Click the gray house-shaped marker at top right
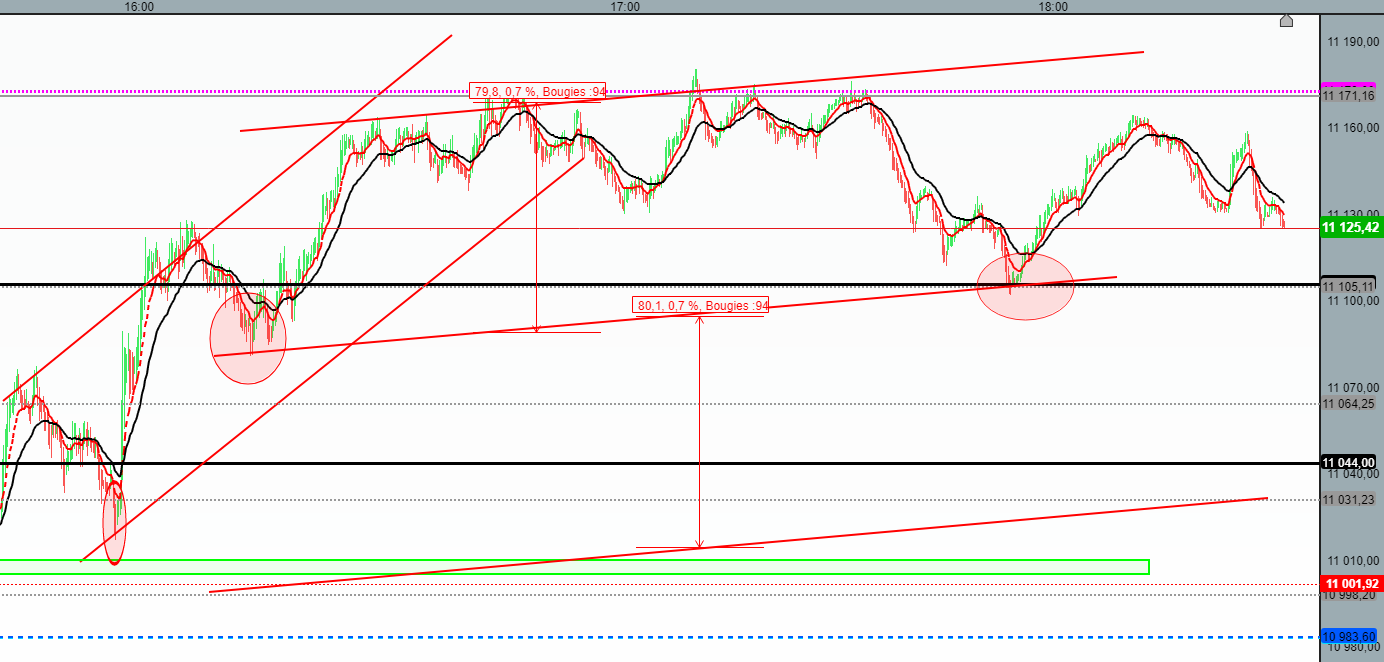This screenshot has height=662, width=1384. tap(1286, 20)
